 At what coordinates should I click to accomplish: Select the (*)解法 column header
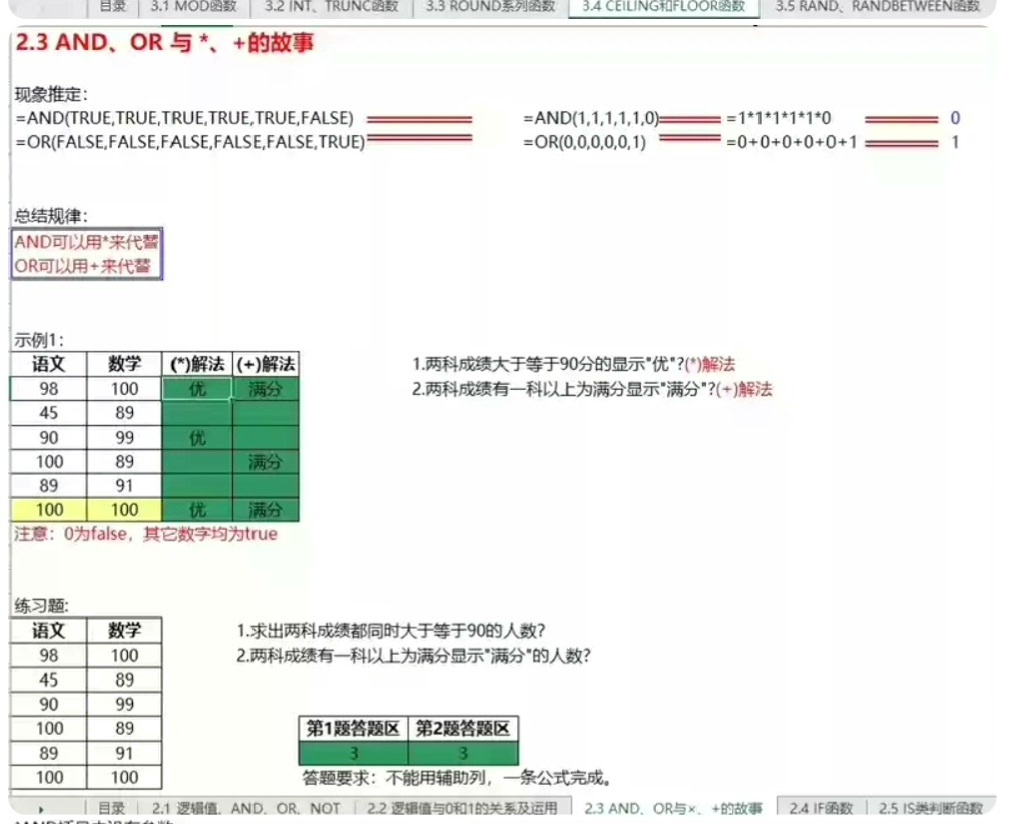[x=197, y=364]
